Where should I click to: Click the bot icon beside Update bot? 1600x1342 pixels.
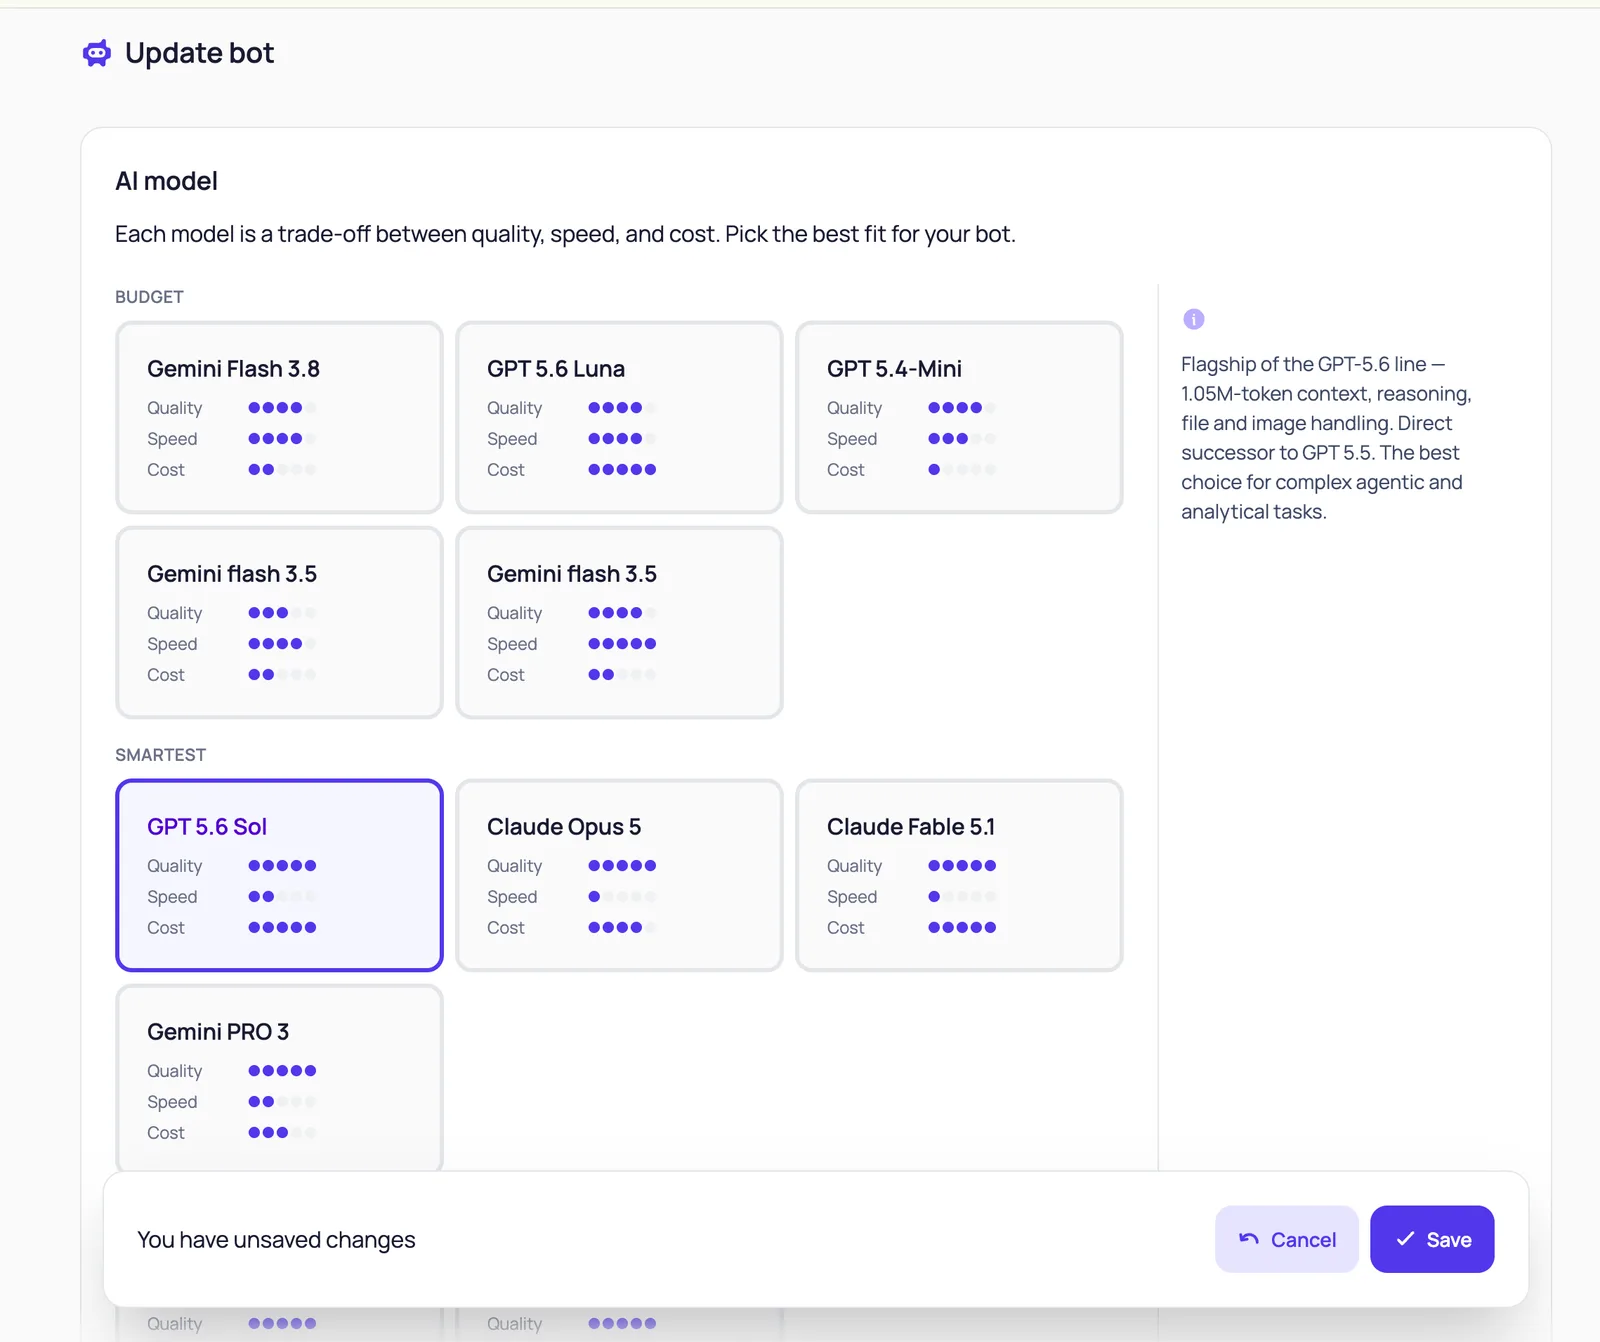97,53
